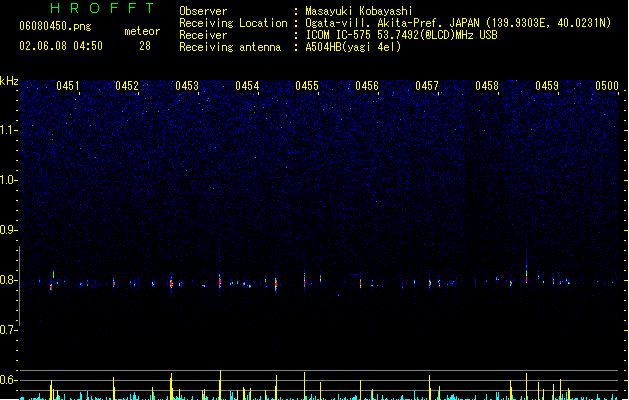Click the 0457 time marker
The width and height of the screenshot is (629, 400).
(427, 86)
